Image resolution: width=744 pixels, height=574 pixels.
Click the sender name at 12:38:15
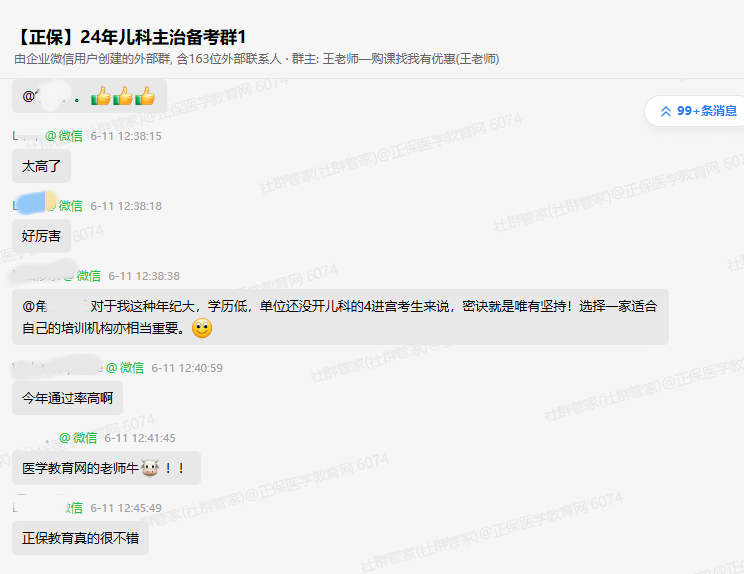[x=27, y=136]
